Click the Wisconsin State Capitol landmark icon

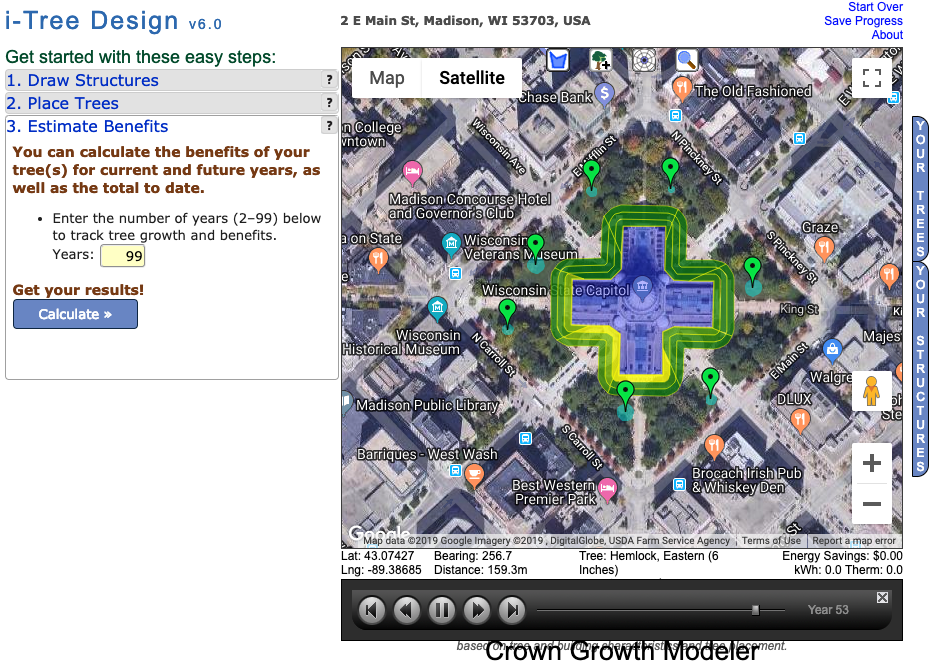(642, 286)
